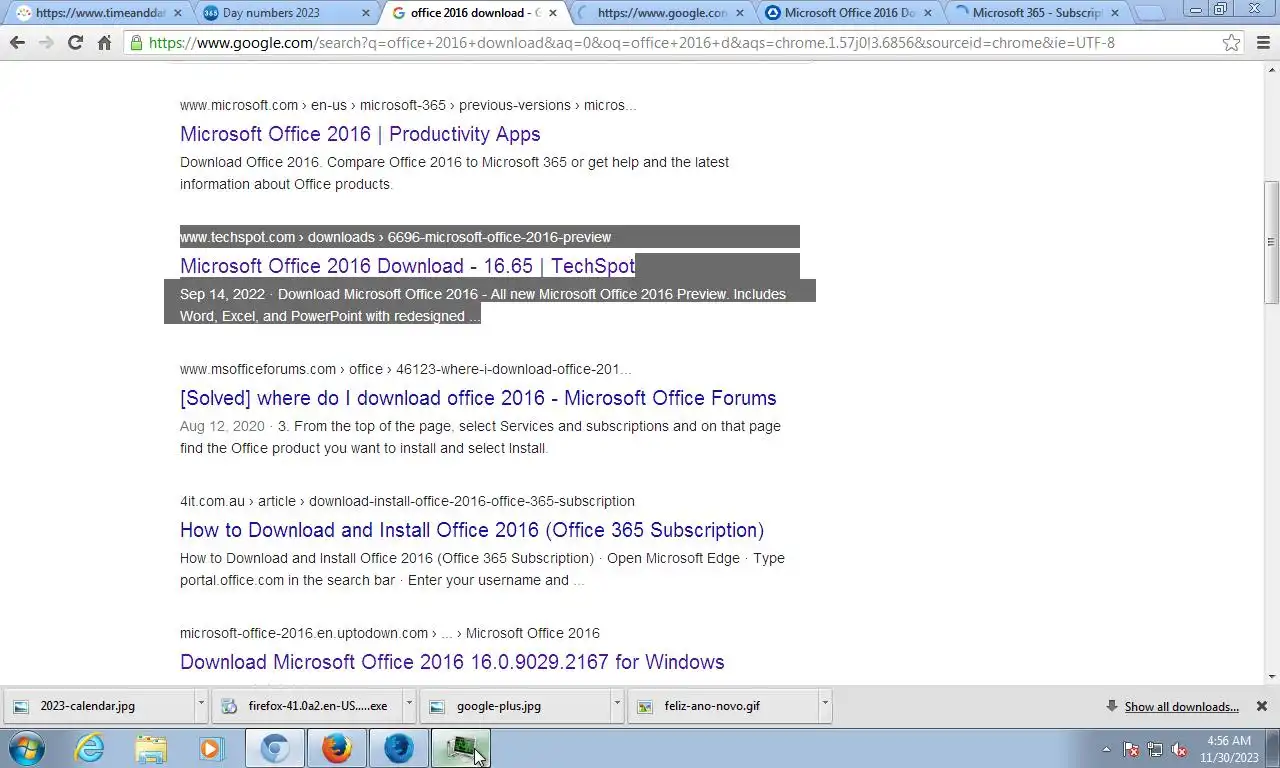Reload the page with the refresh icon
Viewport: 1280px width, 768px height.
click(x=75, y=43)
